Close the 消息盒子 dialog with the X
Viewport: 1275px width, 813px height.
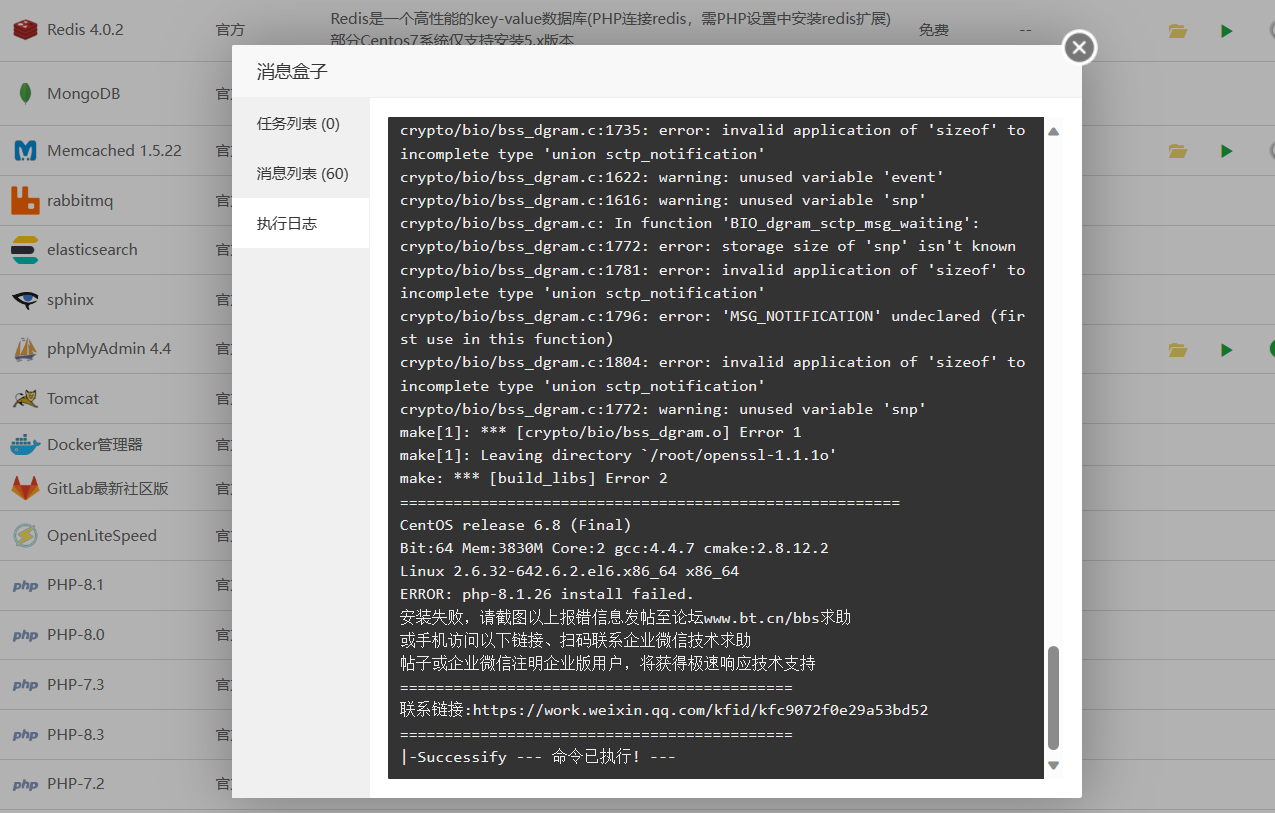[x=1079, y=46]
